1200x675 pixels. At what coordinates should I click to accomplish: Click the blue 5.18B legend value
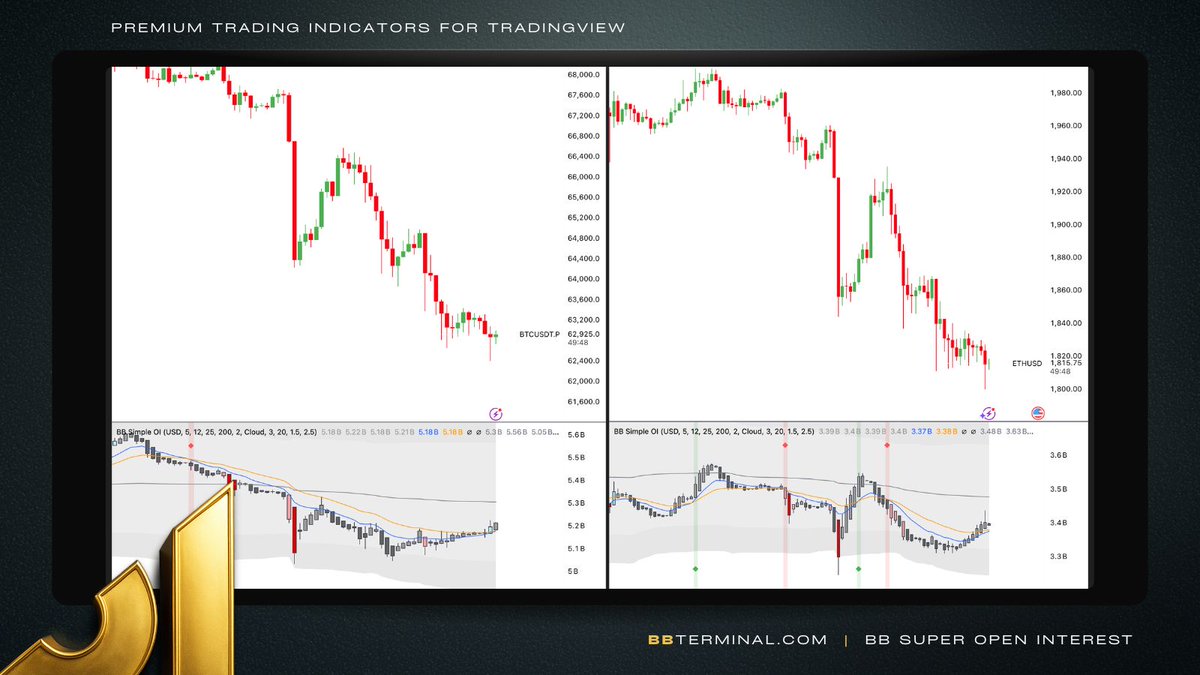(428, 432)
